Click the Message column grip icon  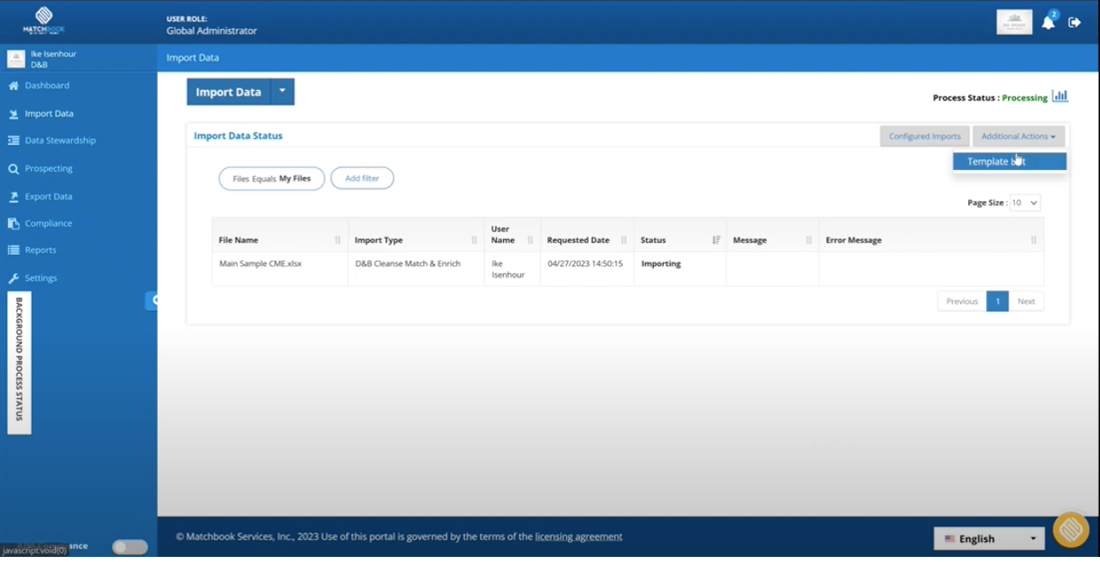click(x=809, y=240)
